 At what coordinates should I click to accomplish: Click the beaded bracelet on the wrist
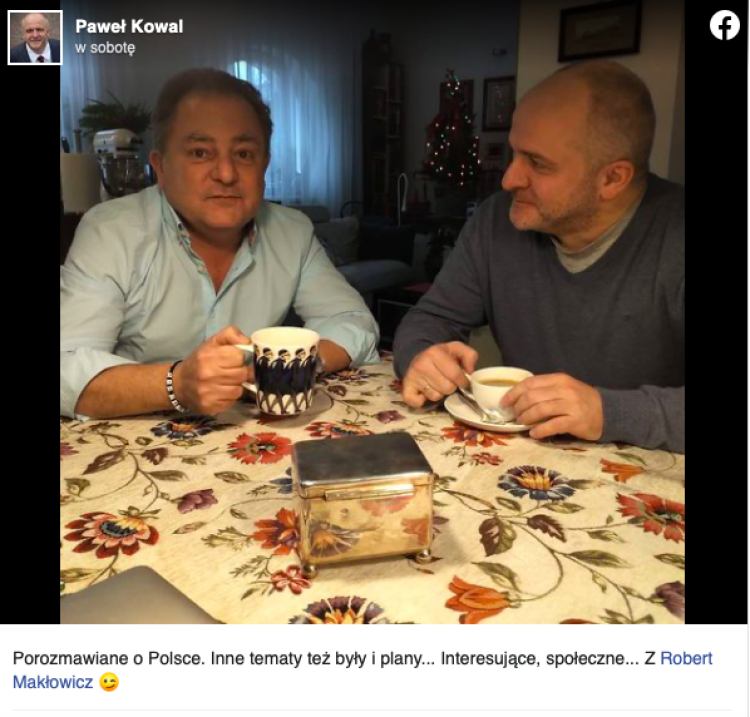174,386
